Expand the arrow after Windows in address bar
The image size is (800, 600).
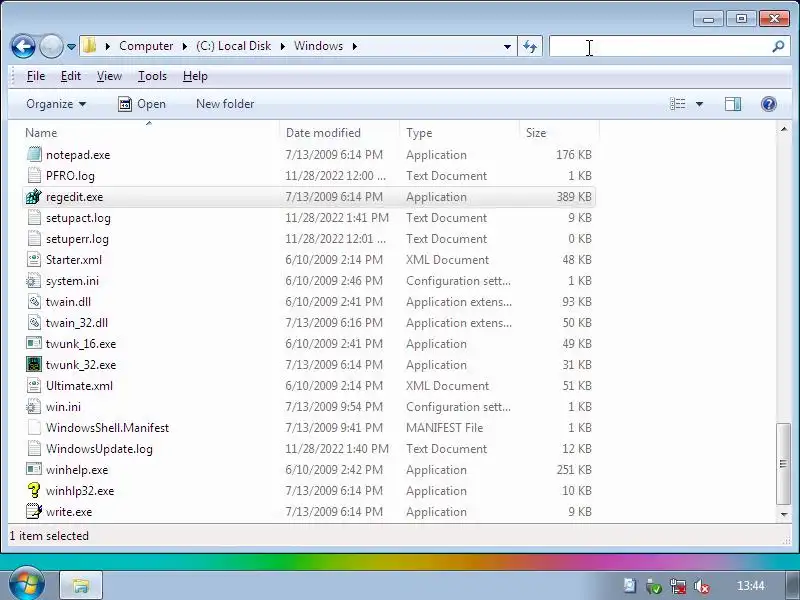tap(355, 46)
